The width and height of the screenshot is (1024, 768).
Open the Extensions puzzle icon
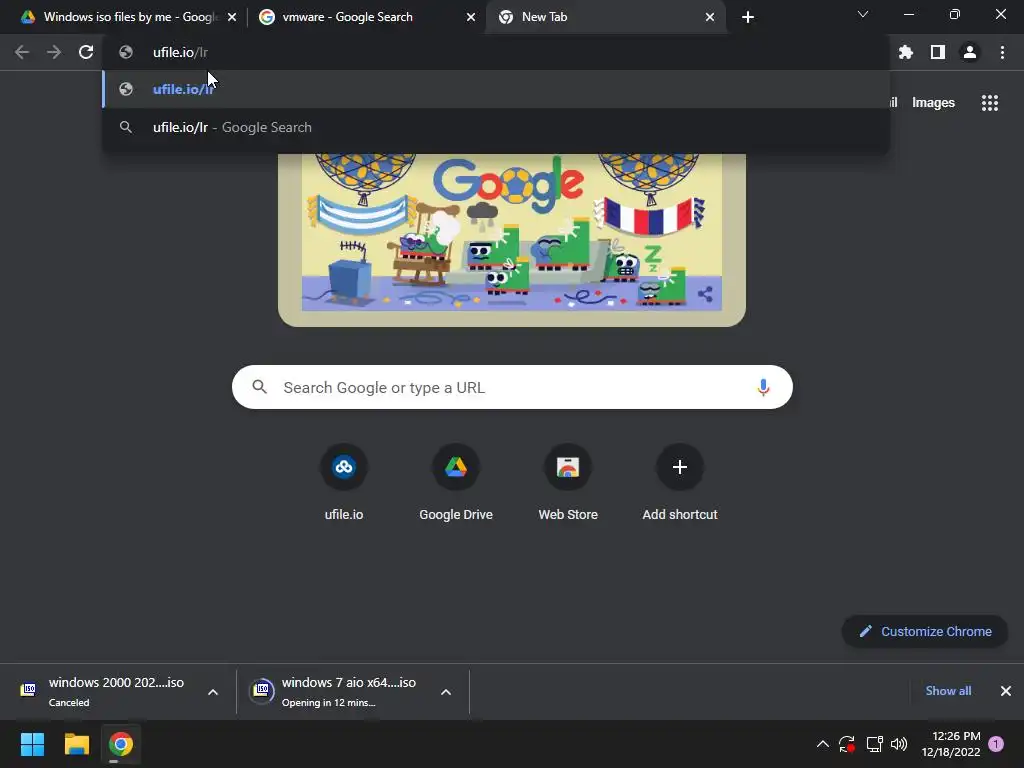(x=906, y=52)
